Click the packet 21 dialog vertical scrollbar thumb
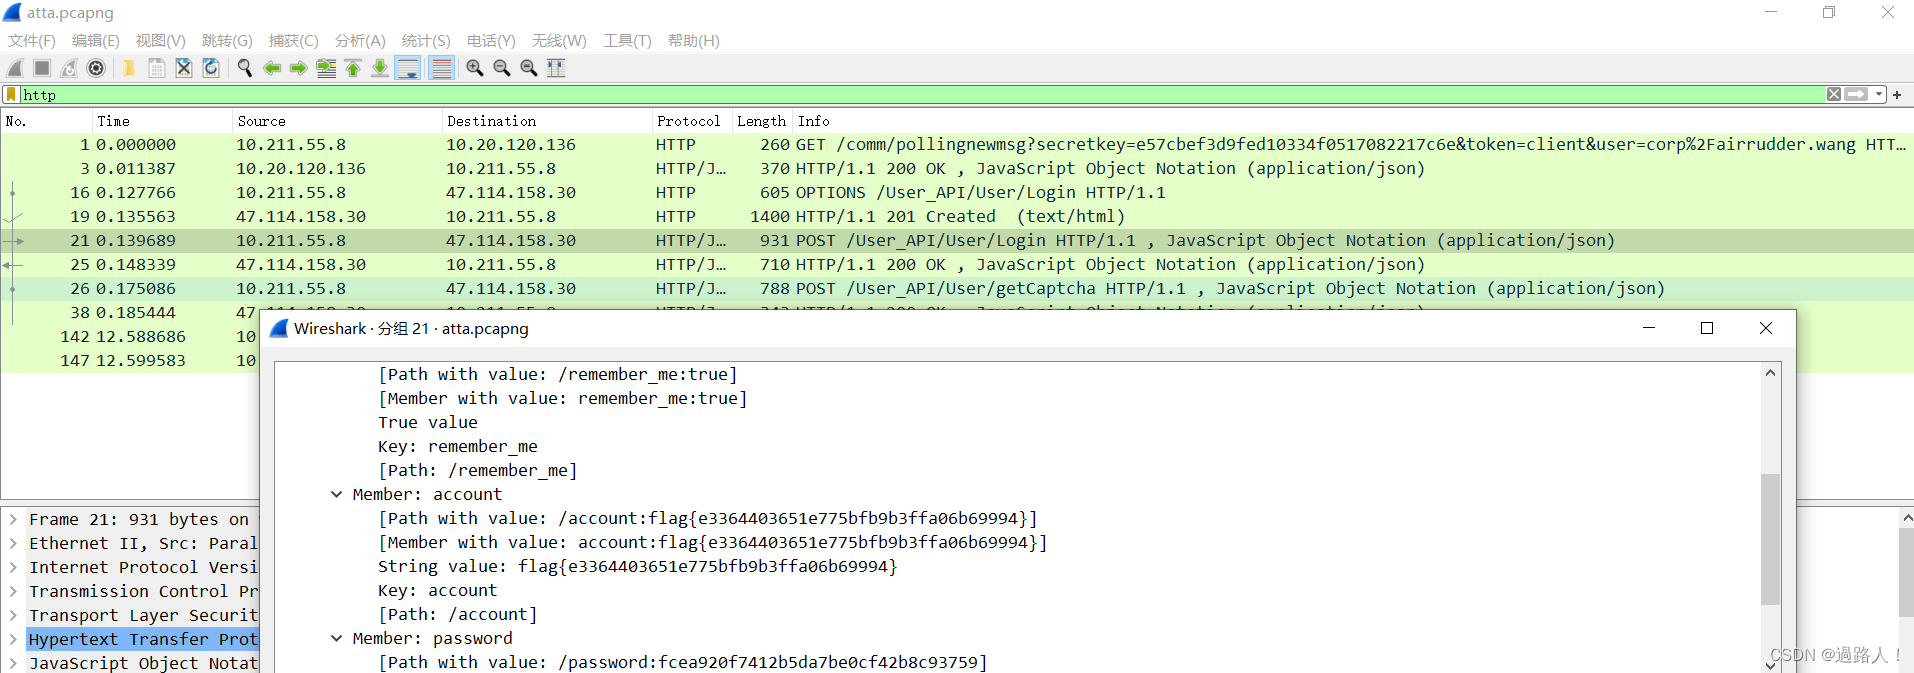Viewport: 1914px width, 673px height. pyautogui.click(x=1770, y=539)
